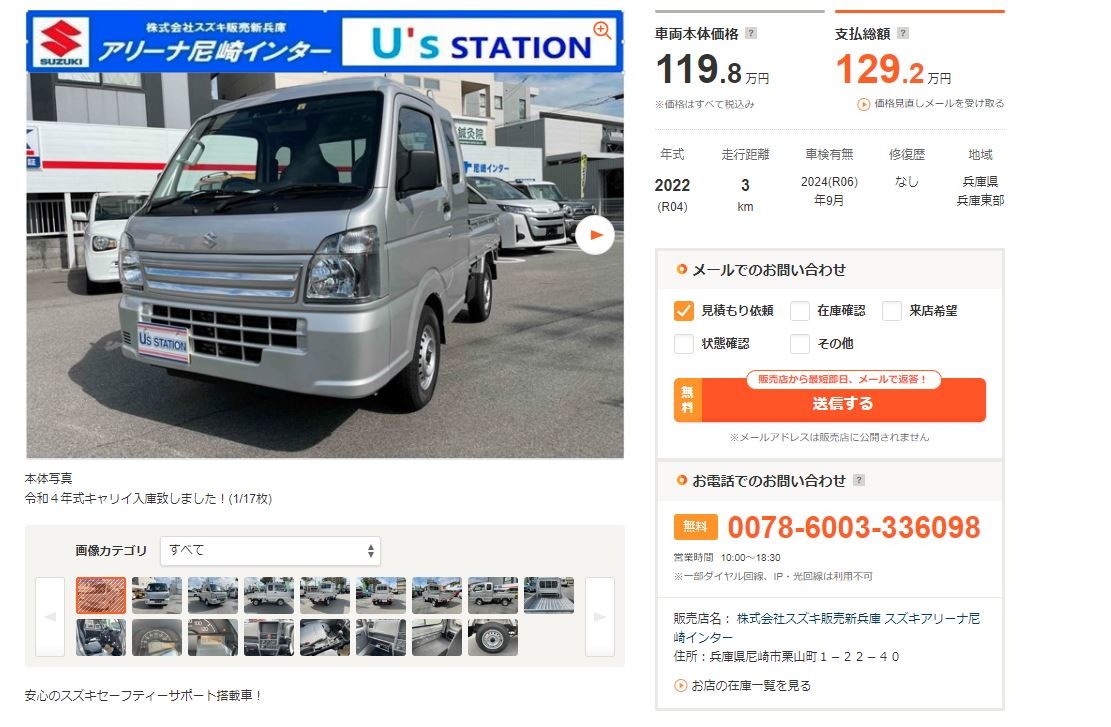
Task: Click the zoom magnifier icon on banner
Action: click(602, 30)
